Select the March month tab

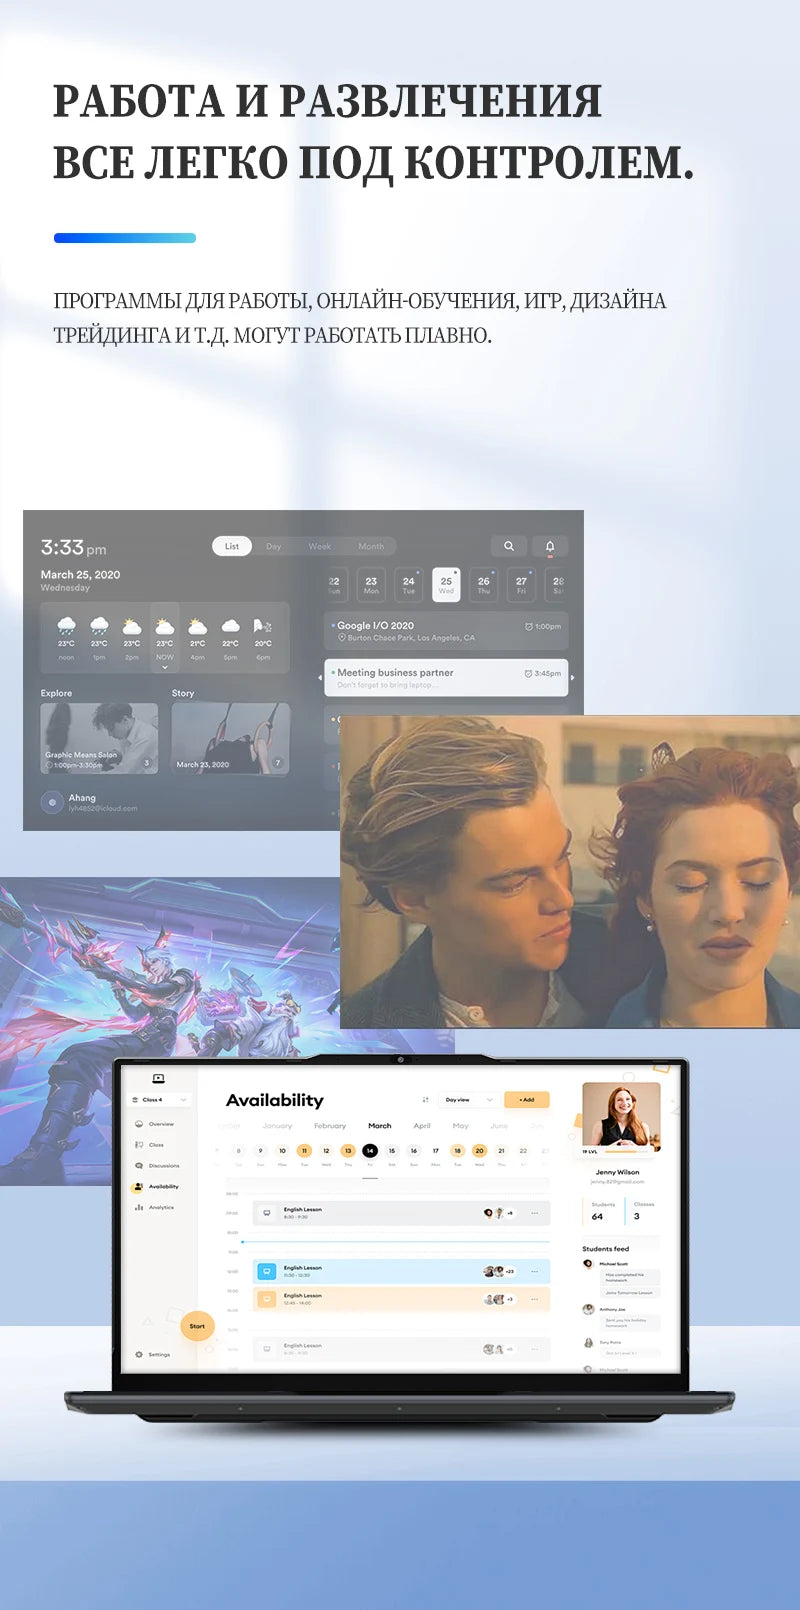[x=380, y=1126]
